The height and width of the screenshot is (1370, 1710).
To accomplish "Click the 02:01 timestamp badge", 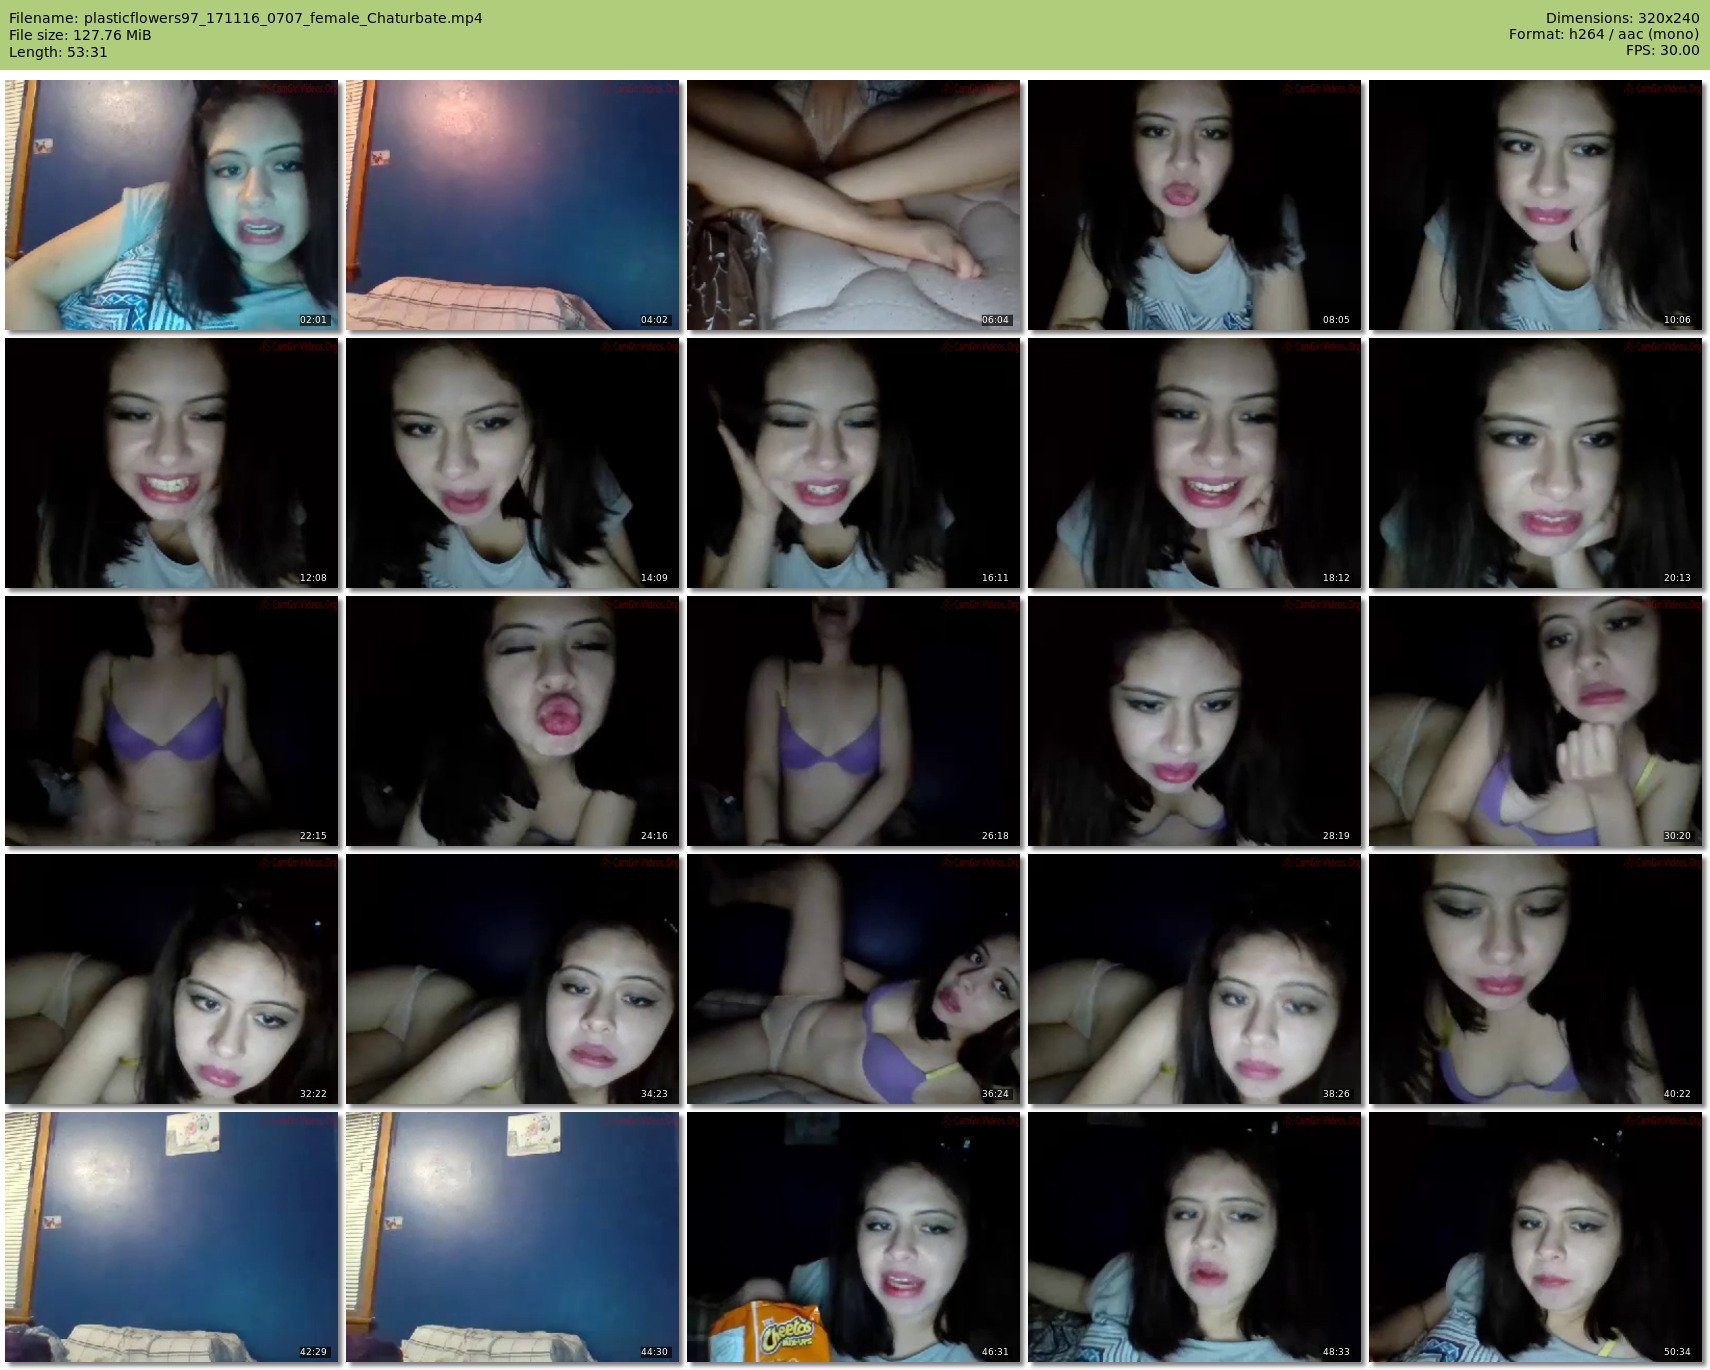I will pos(313,320).
